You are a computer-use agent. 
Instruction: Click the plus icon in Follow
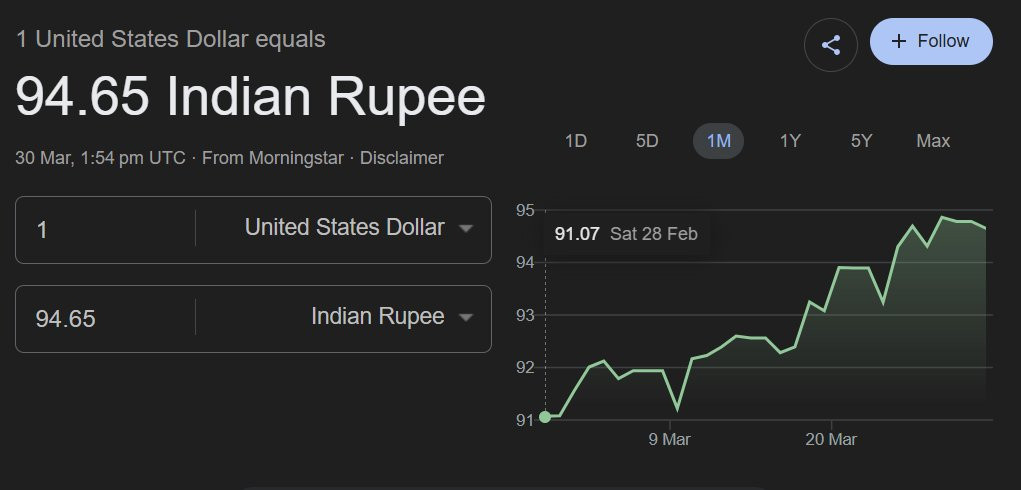click(x=898, y=41)
